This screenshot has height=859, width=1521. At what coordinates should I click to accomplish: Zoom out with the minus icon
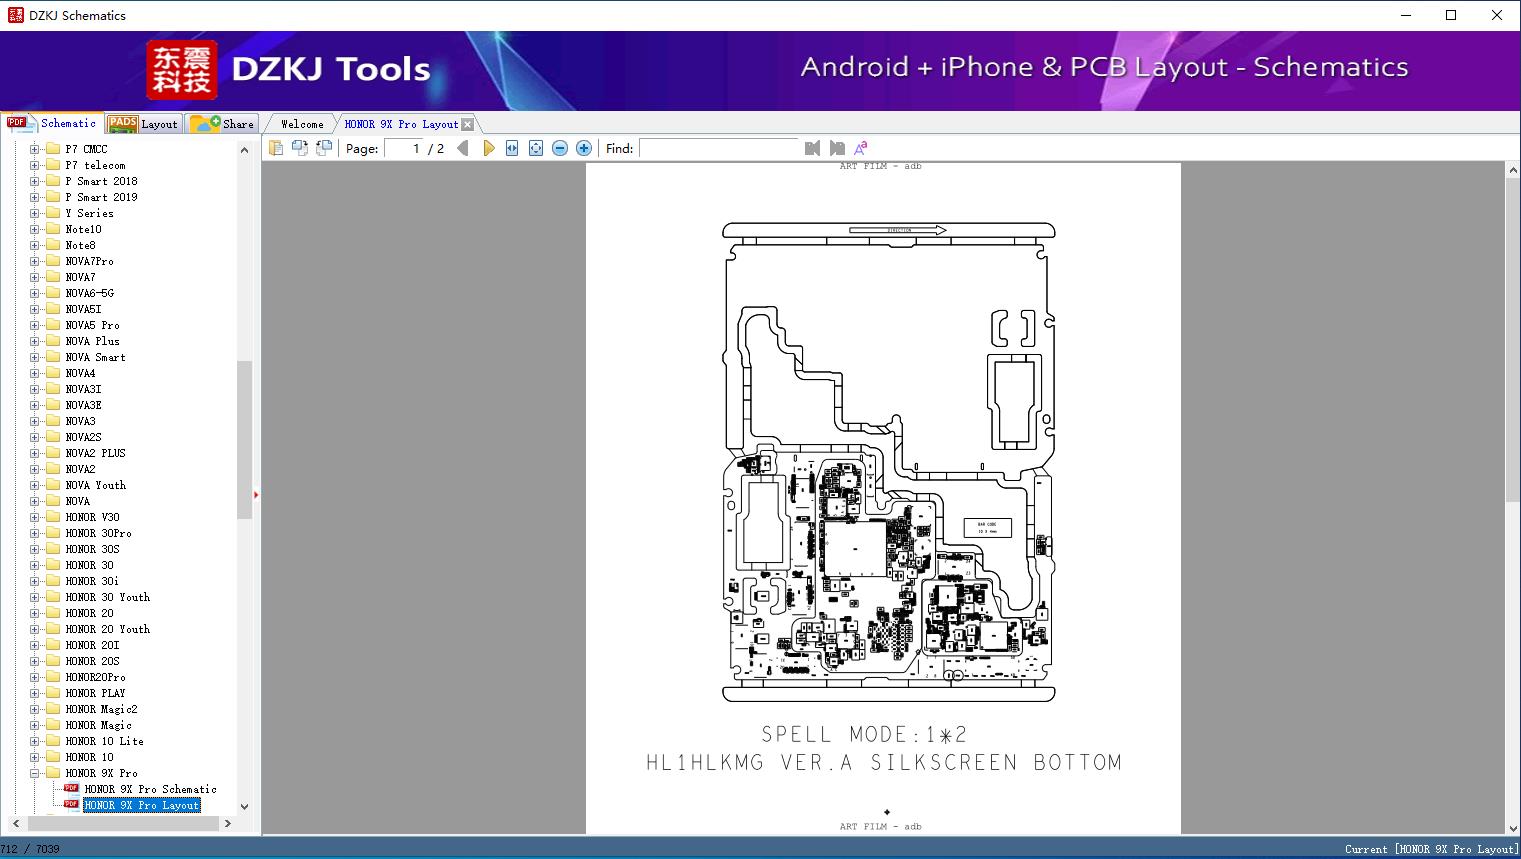pyautogui.click(x=560, y=148)
